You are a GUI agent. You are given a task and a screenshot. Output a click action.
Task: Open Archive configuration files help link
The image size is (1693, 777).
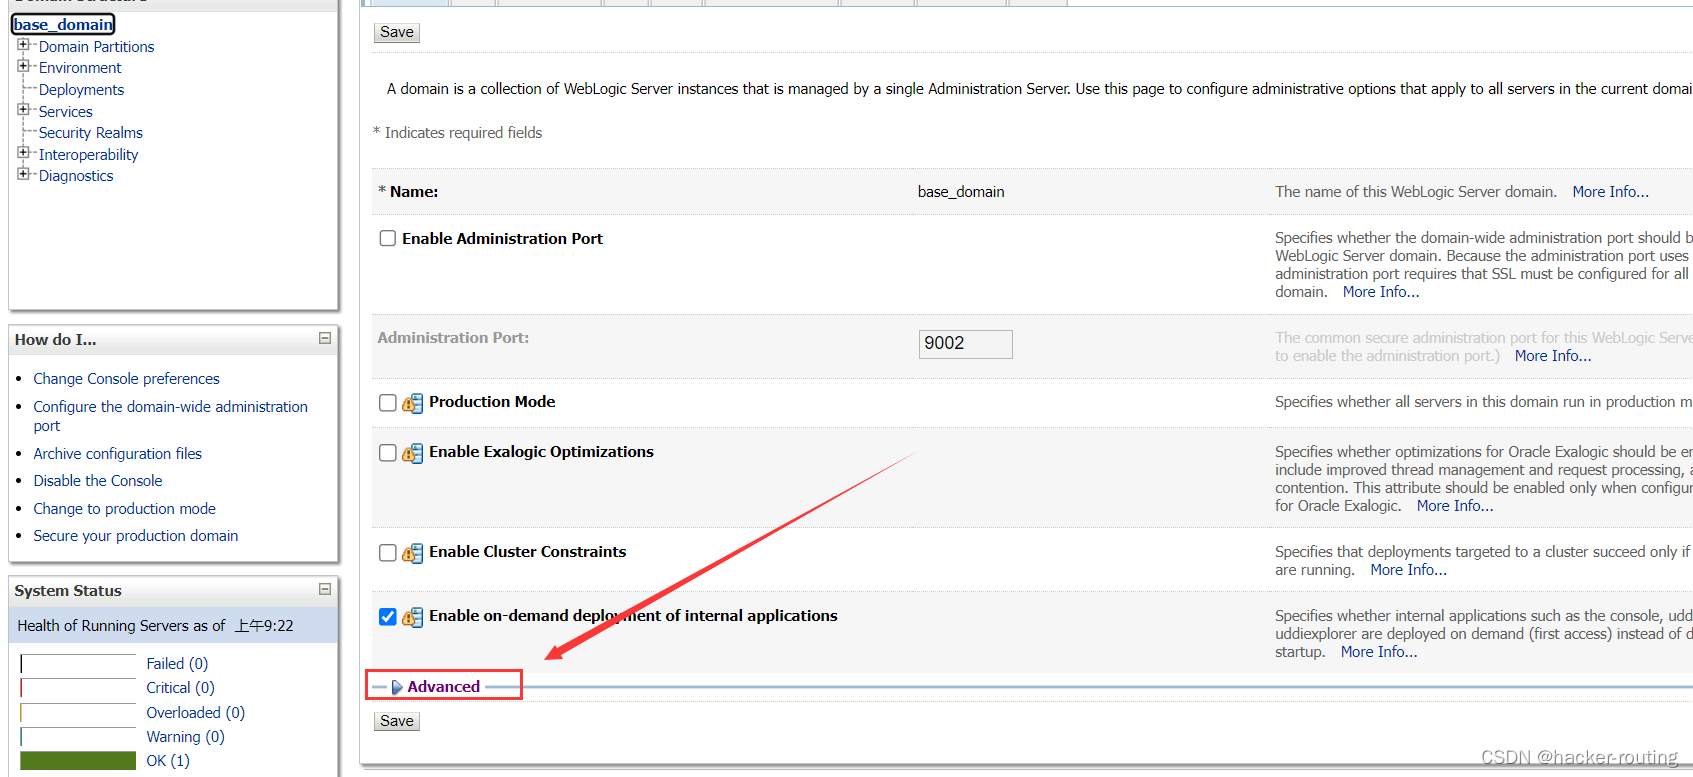tap(117, 454)
